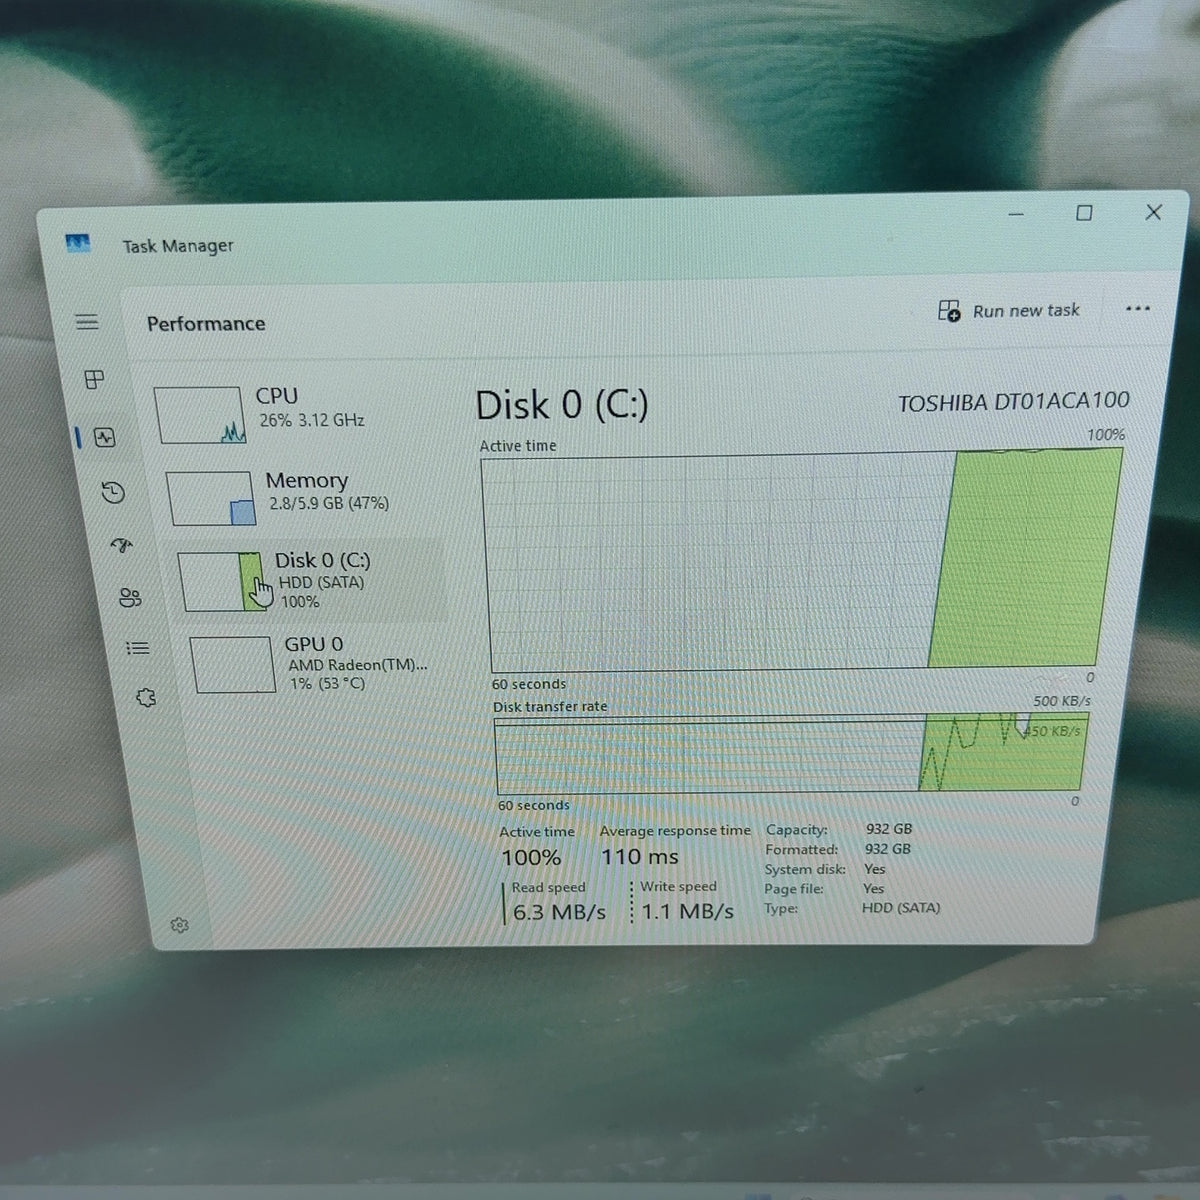Image resolution: width=1200 pixels, height=1200 pixels.
Task: Click the Performance page title
Action: pos(206,323)
